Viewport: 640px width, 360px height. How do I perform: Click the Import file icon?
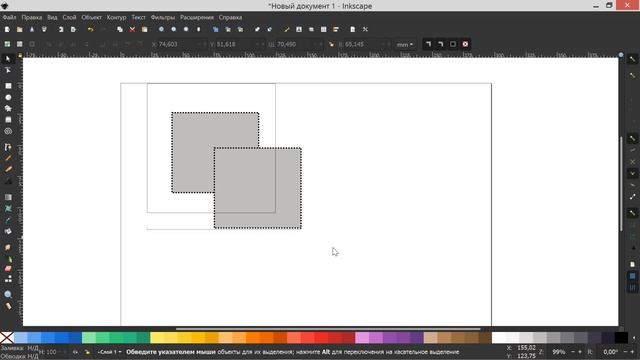pos(61,29)
